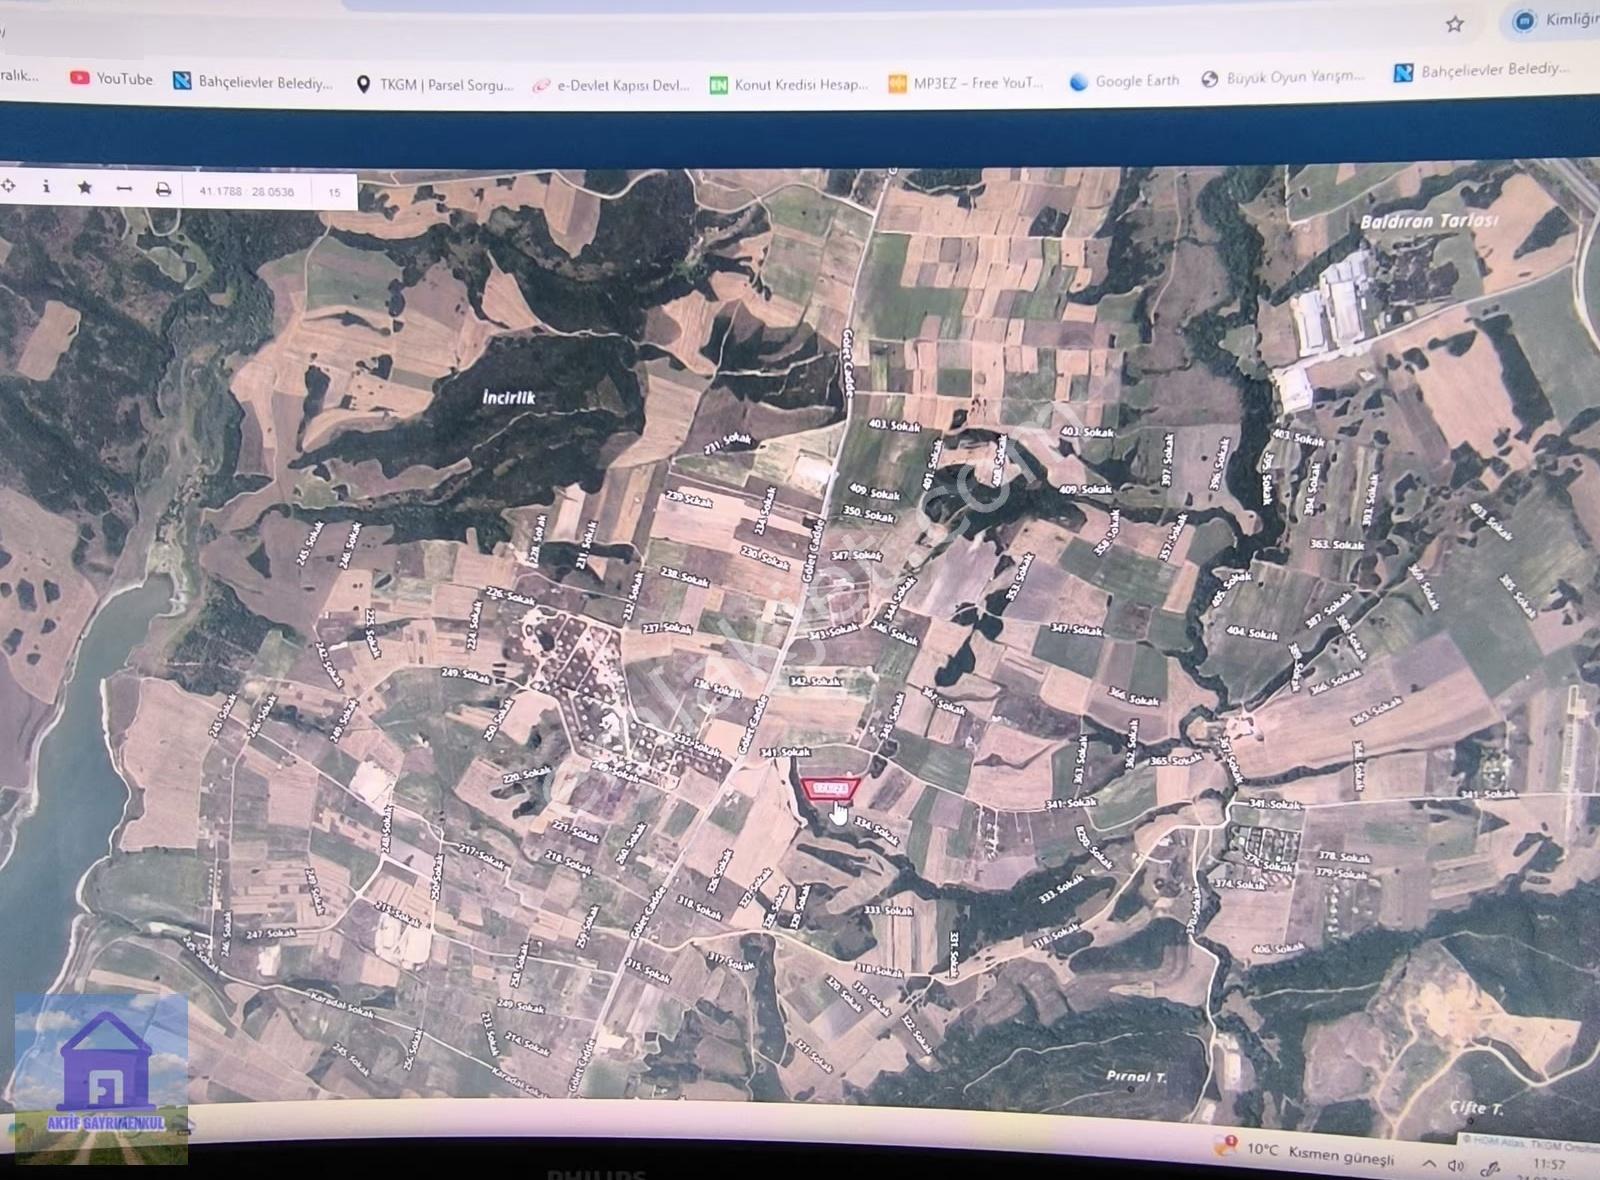Click the Pırnal T. map label

tap(1136, 1076)
